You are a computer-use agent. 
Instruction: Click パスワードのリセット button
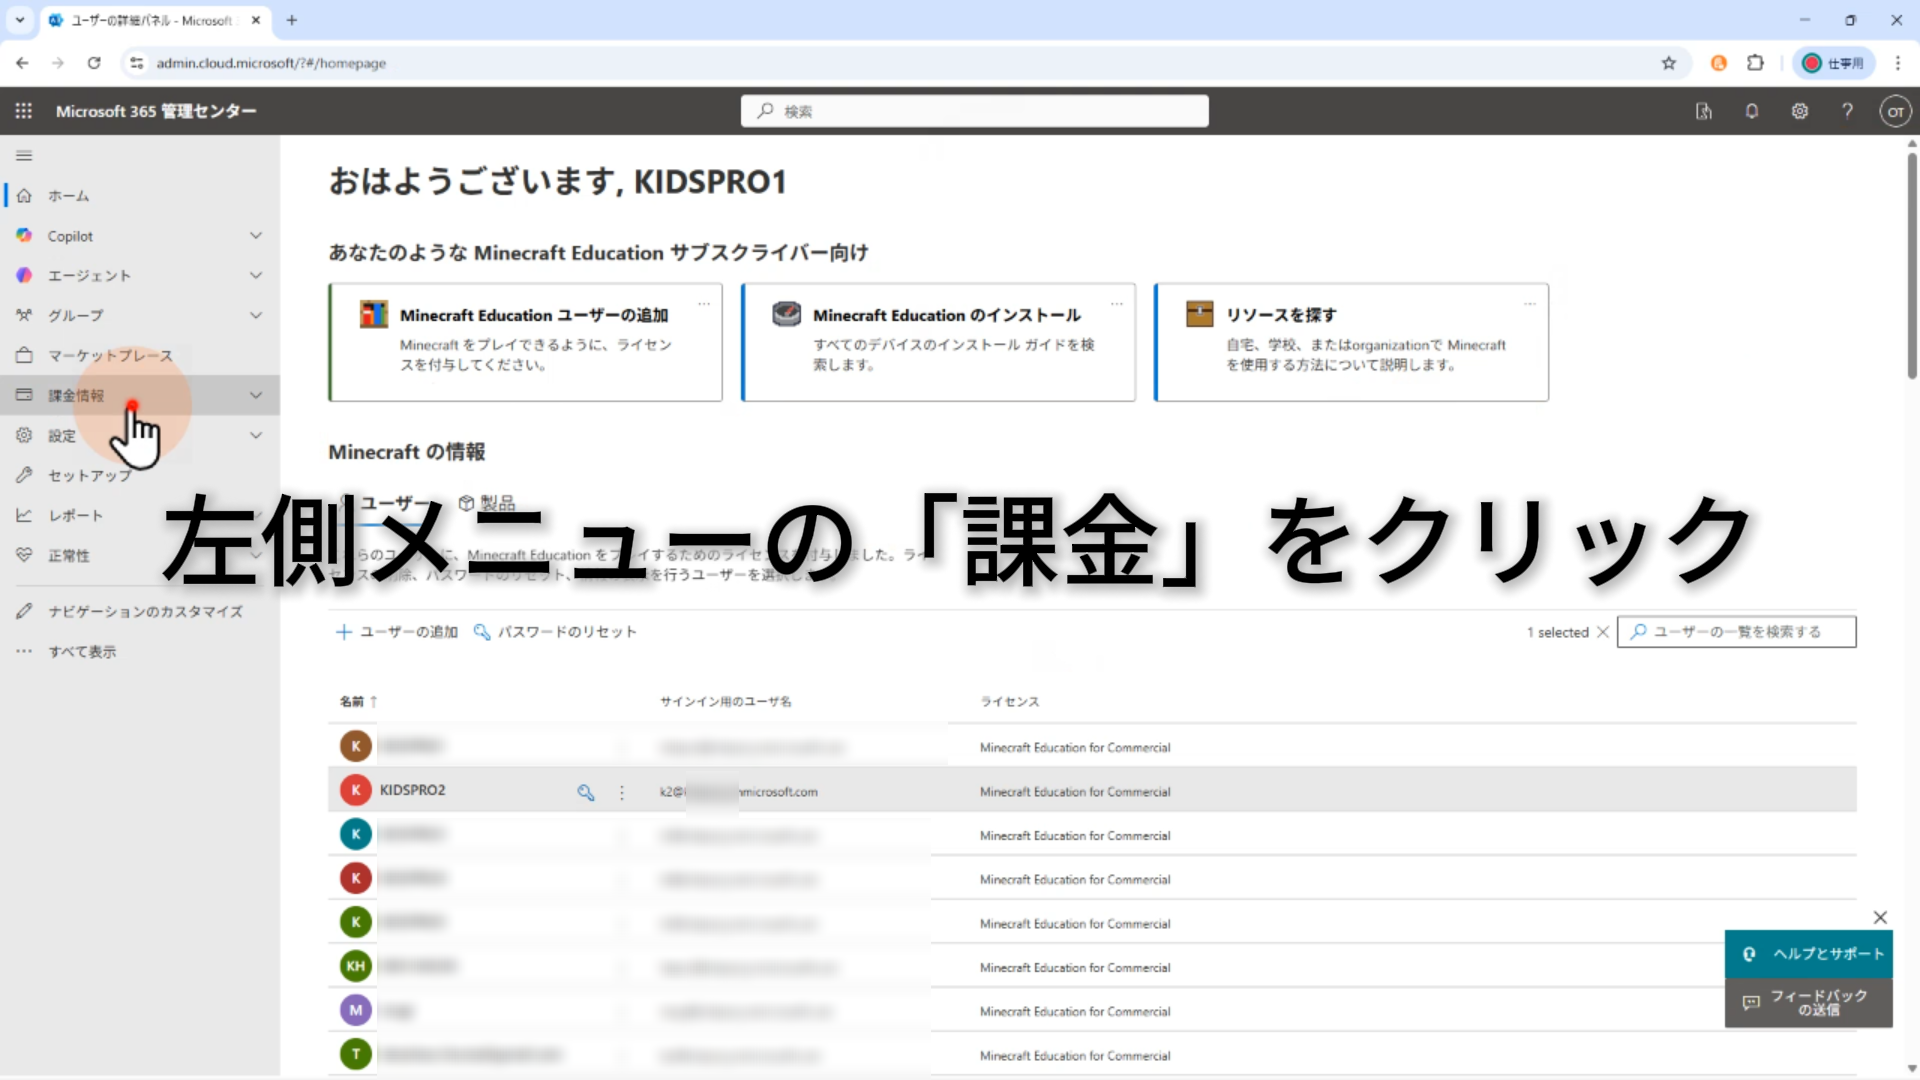555,632
